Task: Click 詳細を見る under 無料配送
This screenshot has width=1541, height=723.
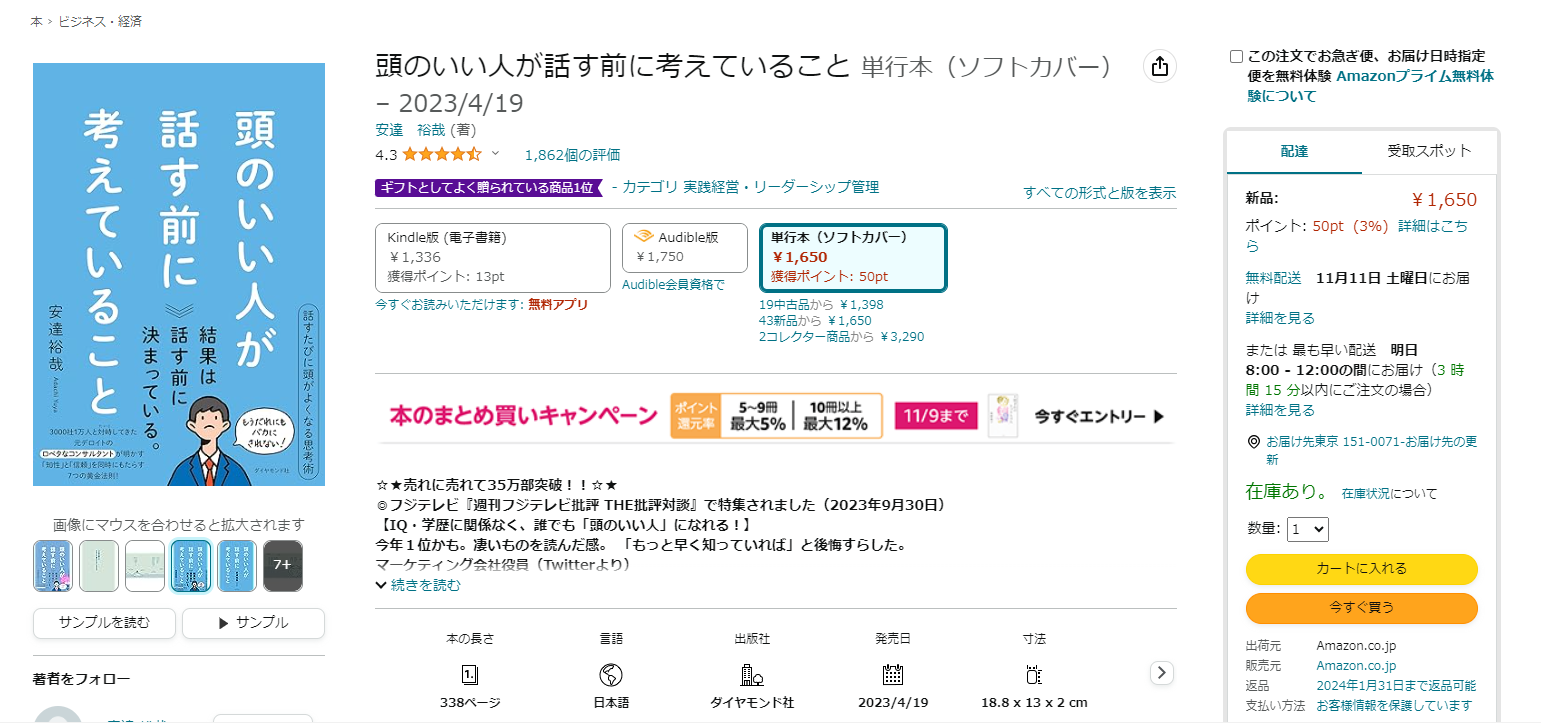Action: (1280, 318)
